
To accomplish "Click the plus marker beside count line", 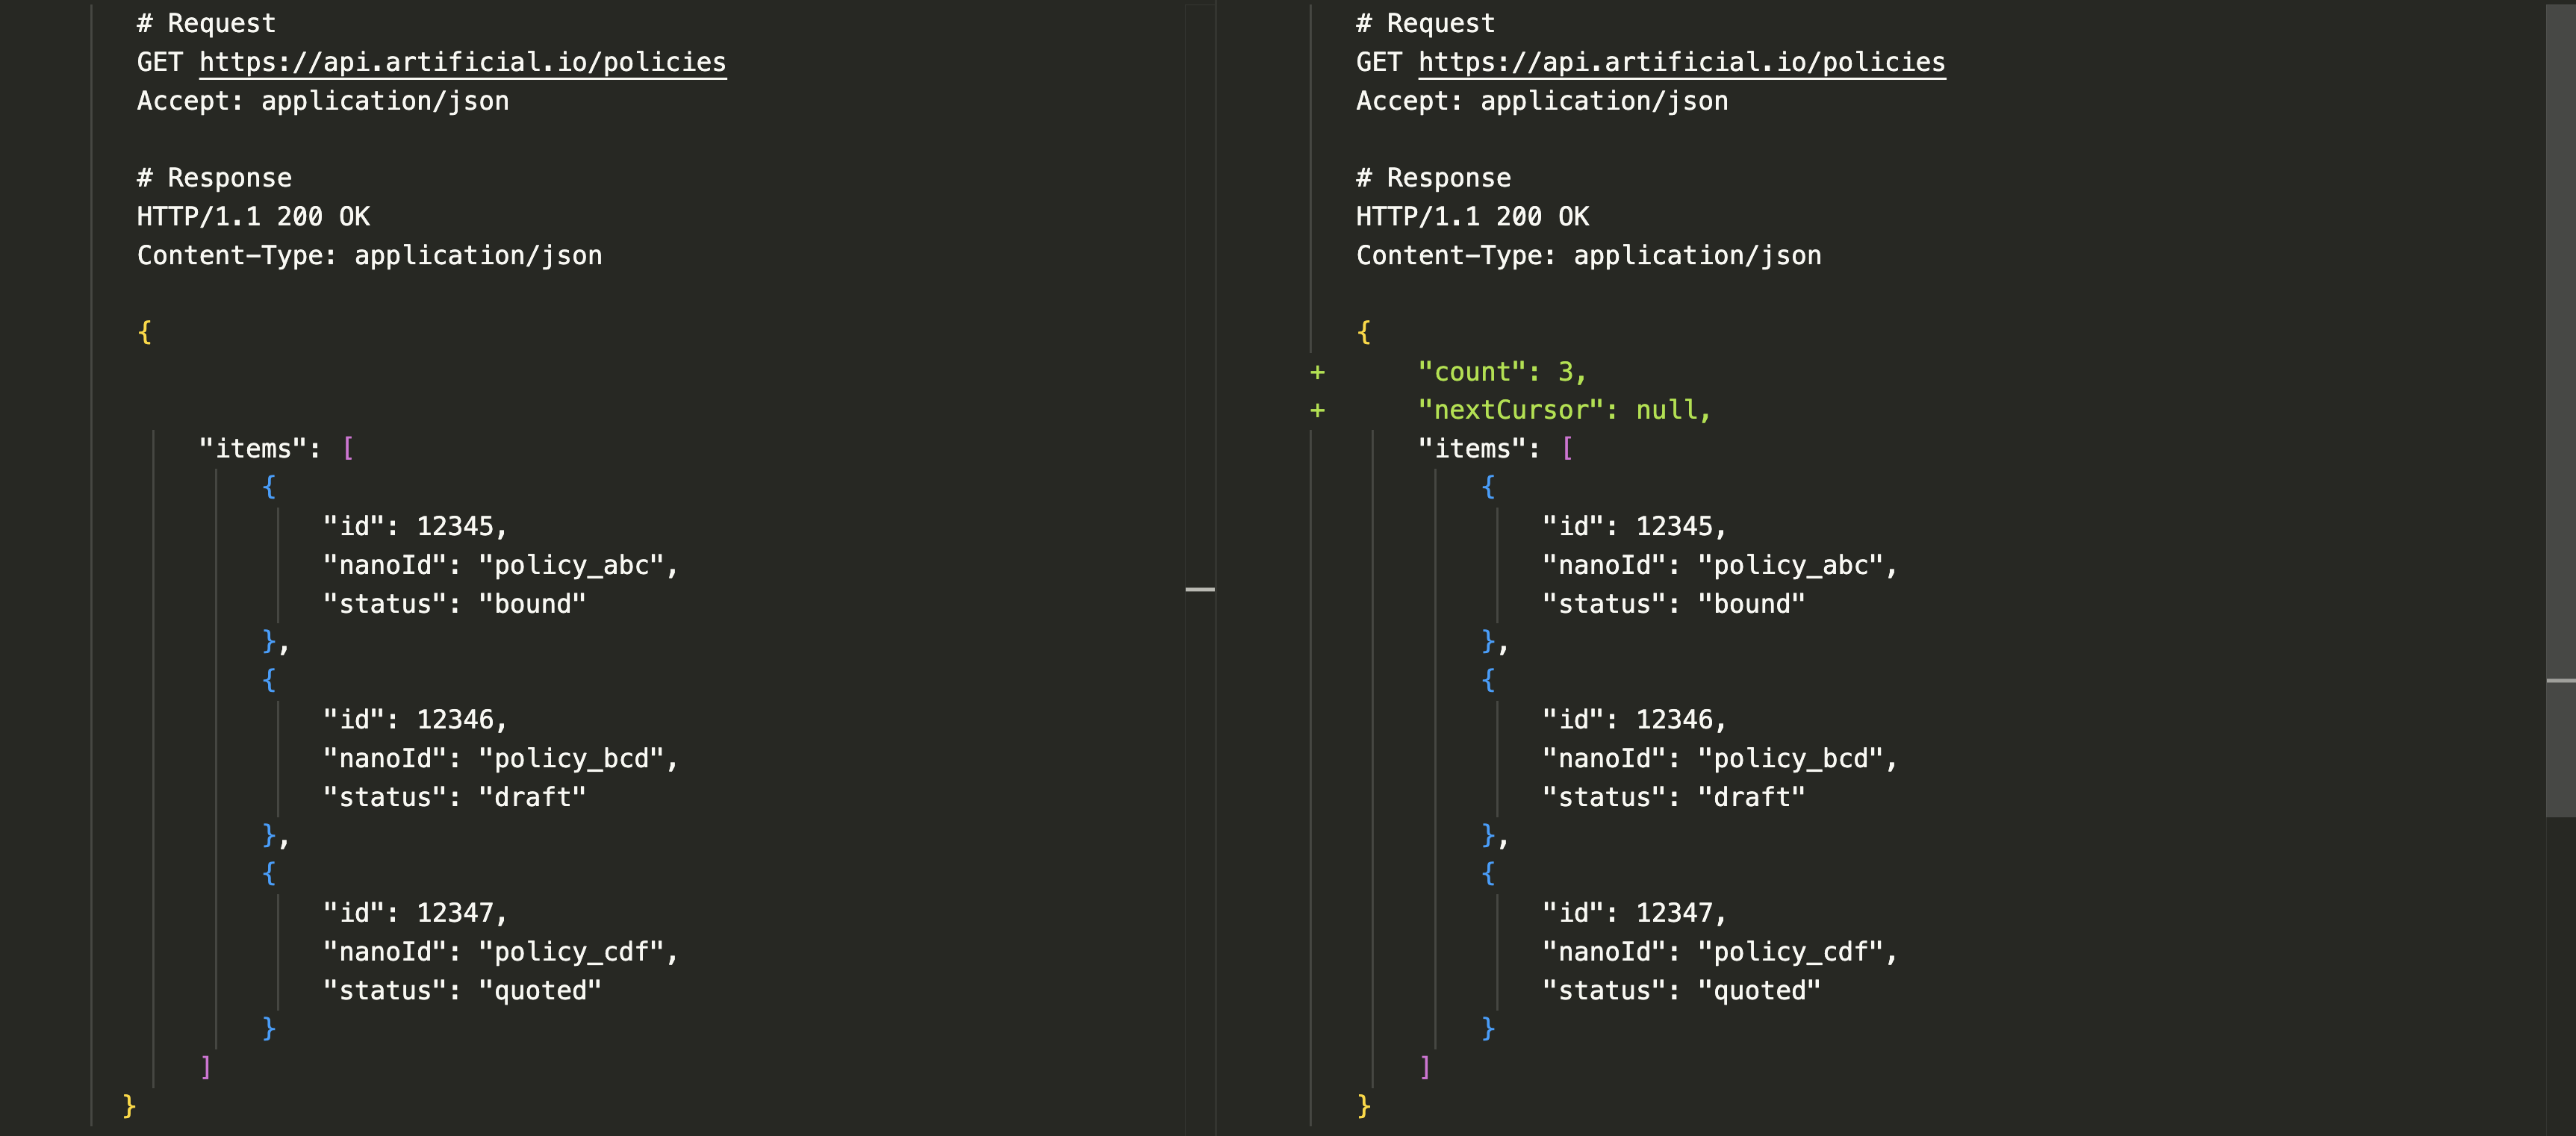I will [x=1317, y=372].
